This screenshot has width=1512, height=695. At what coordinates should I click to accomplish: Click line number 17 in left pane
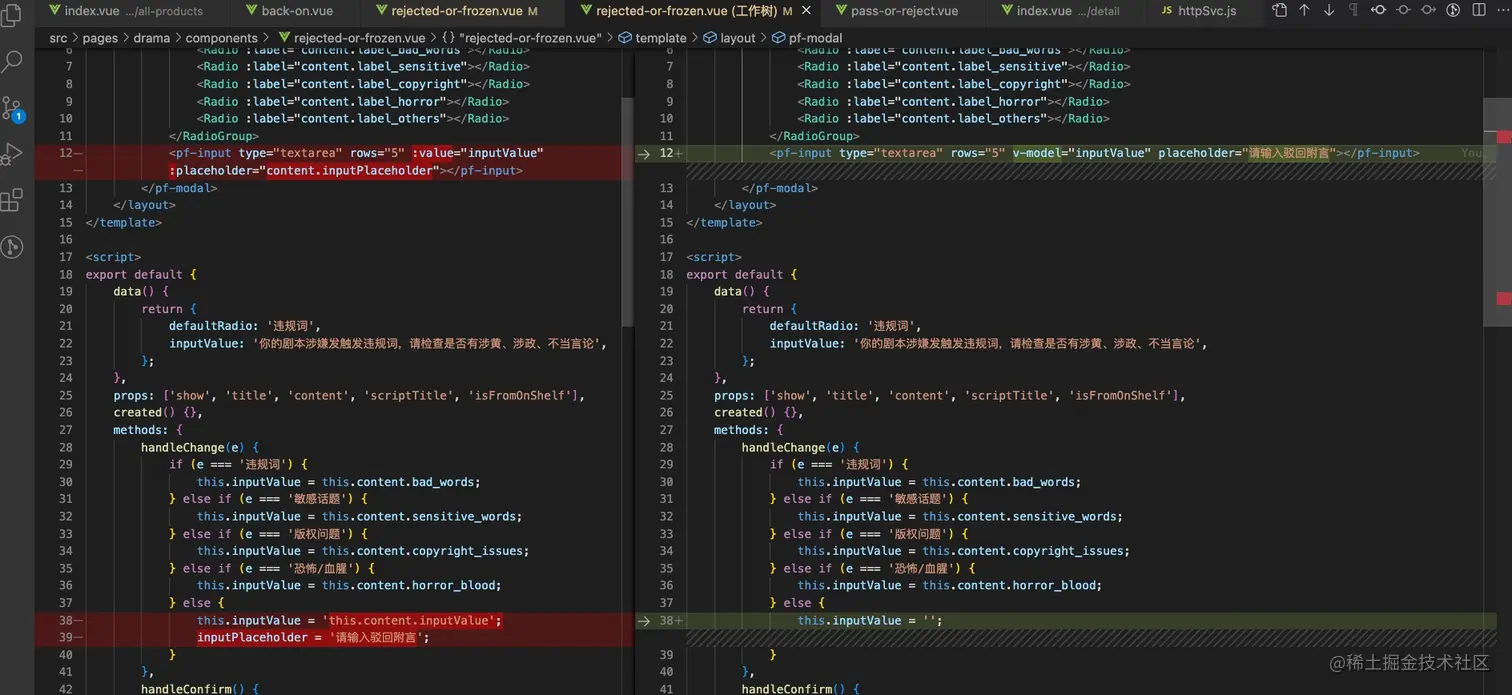pos(65,257)
